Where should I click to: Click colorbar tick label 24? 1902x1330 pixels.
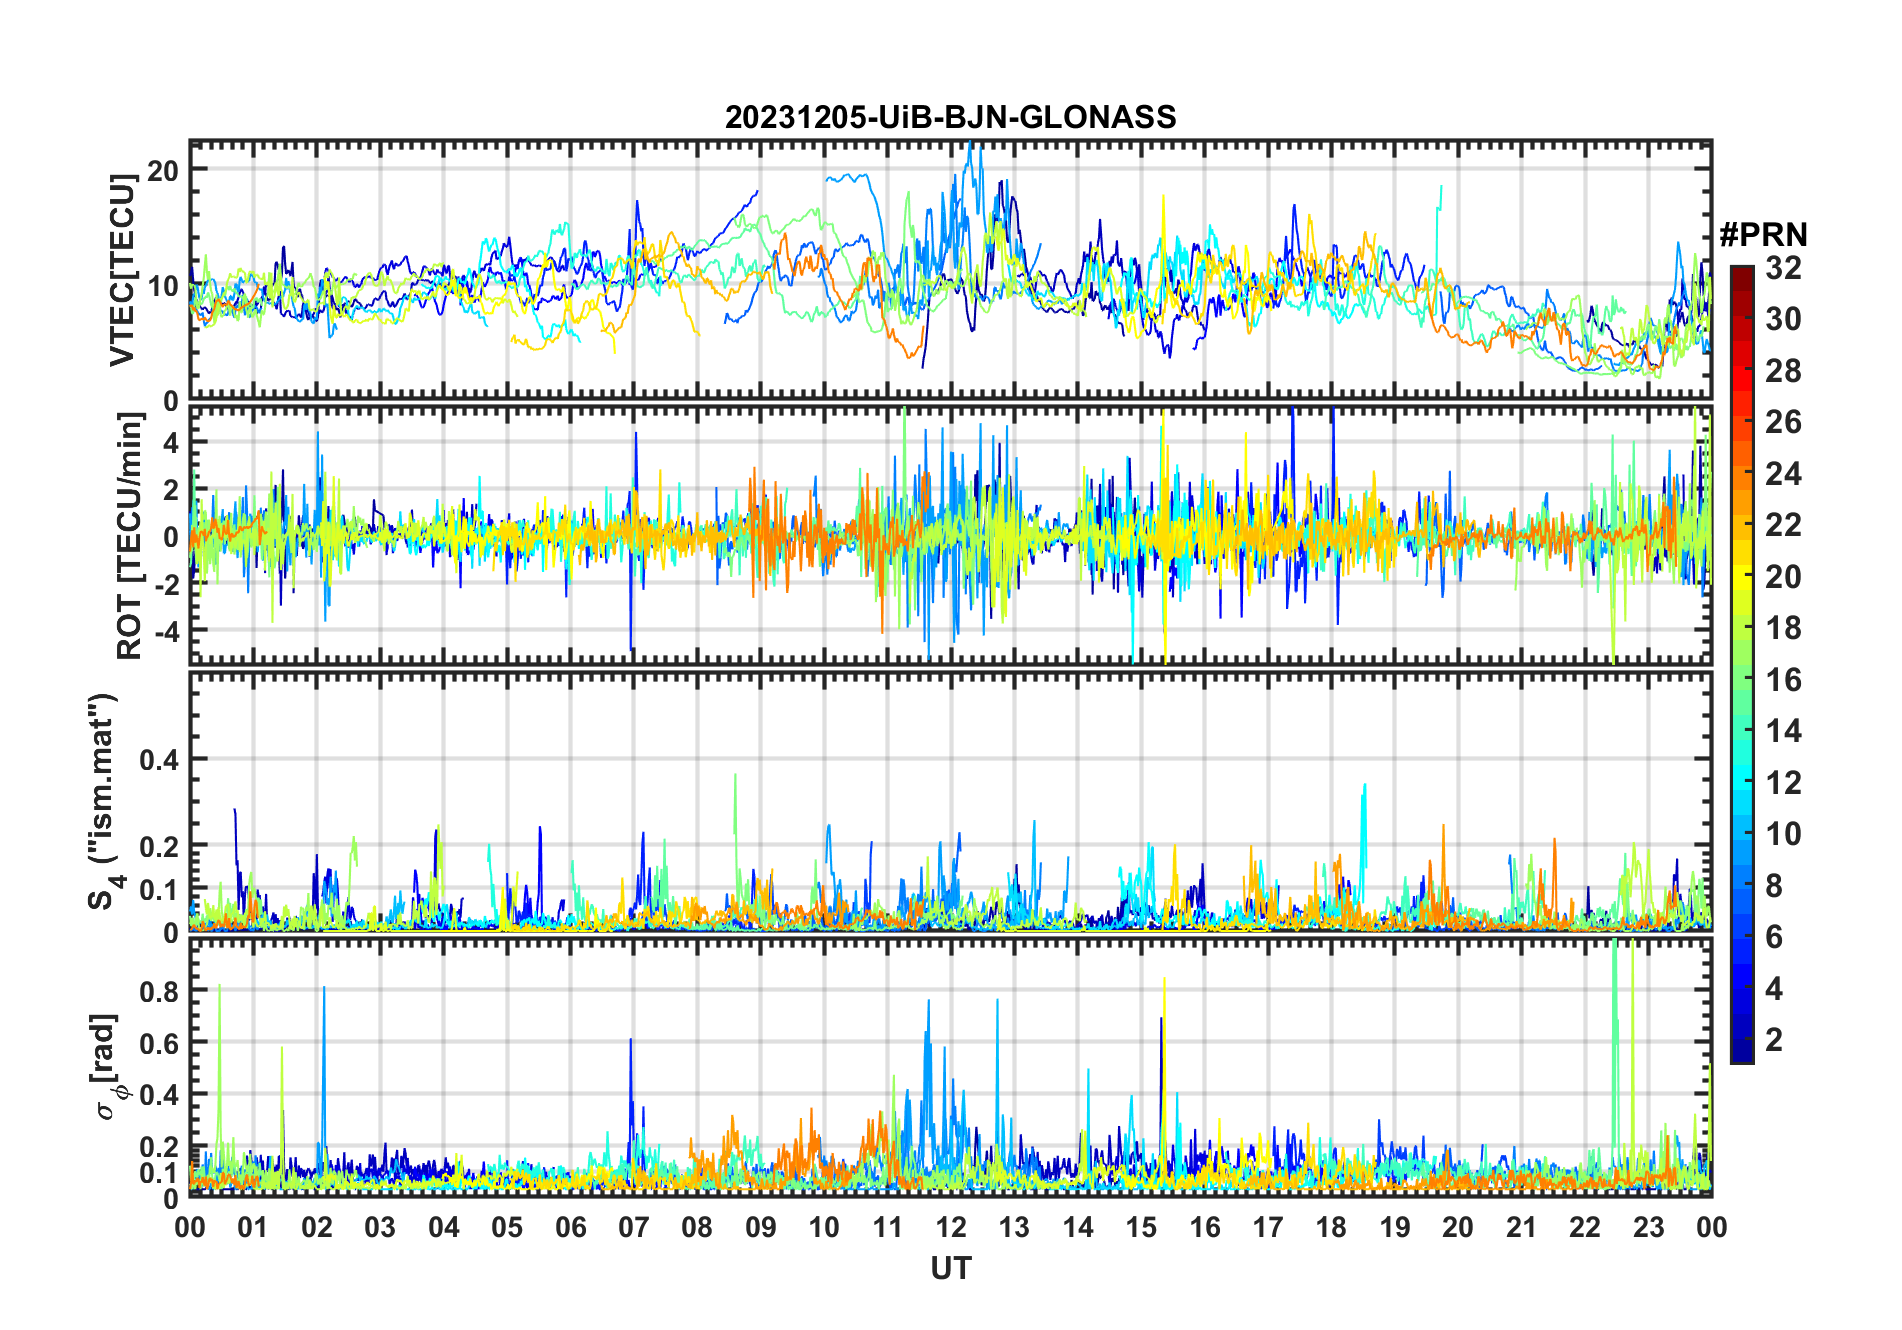(x=1783, y=473)
